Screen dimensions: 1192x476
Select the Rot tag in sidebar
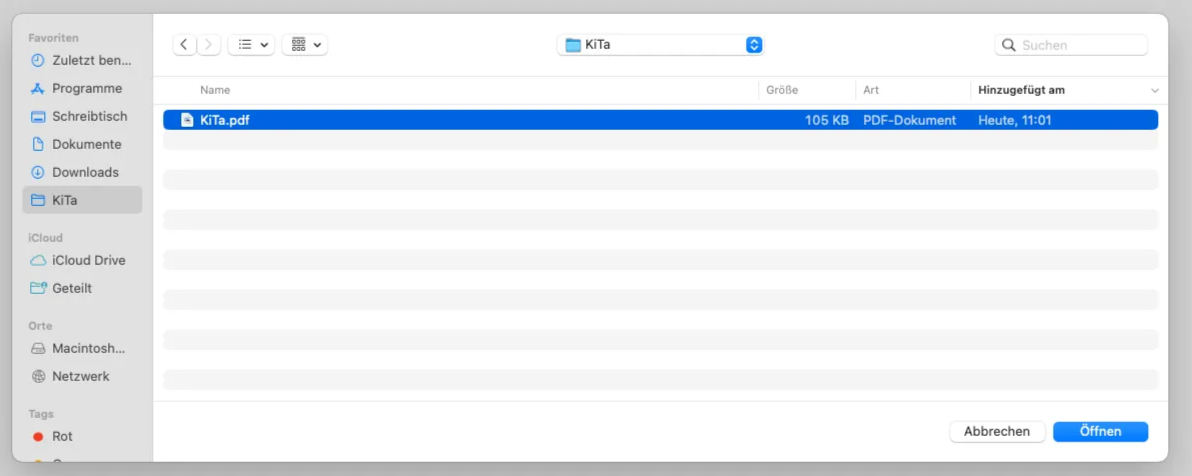pyautogui.click(x=82, y=436)
